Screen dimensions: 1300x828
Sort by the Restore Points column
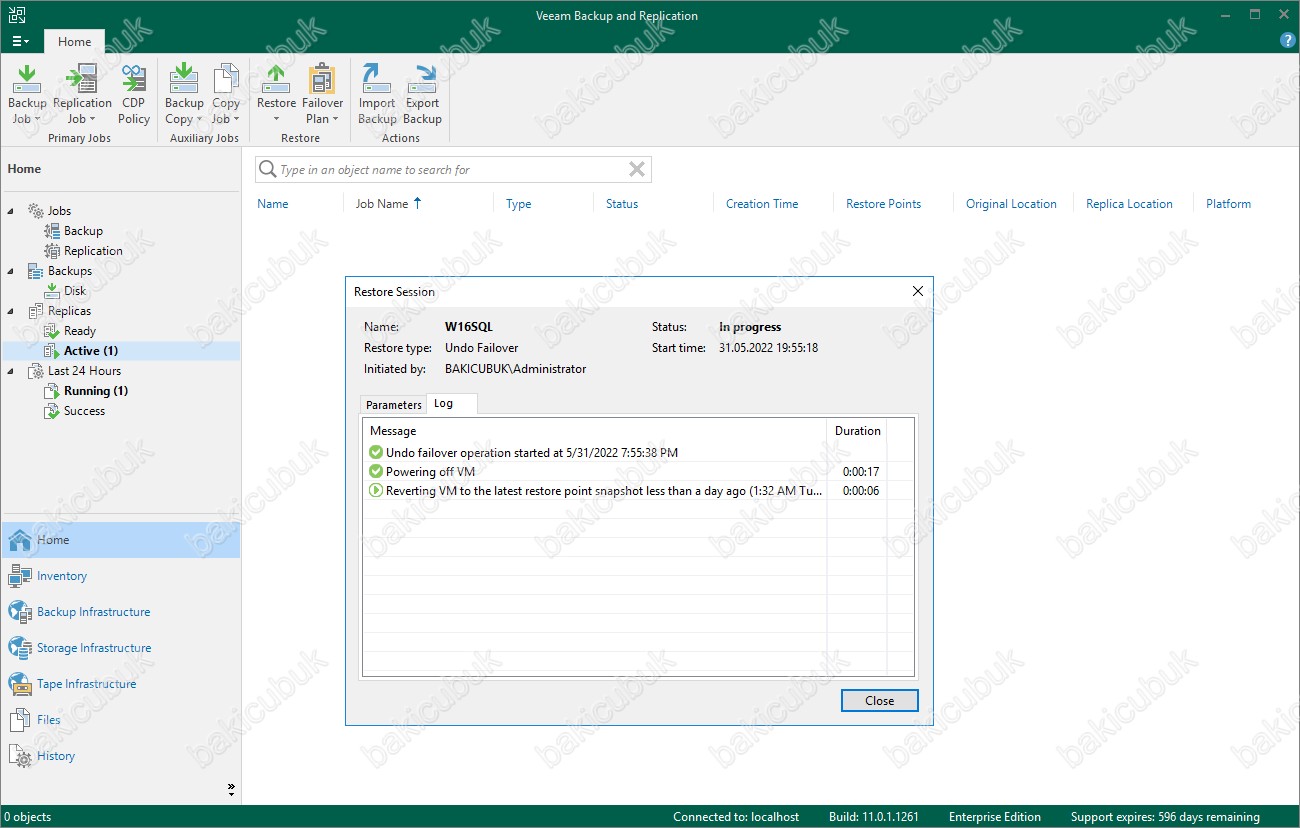click(883, 204)
